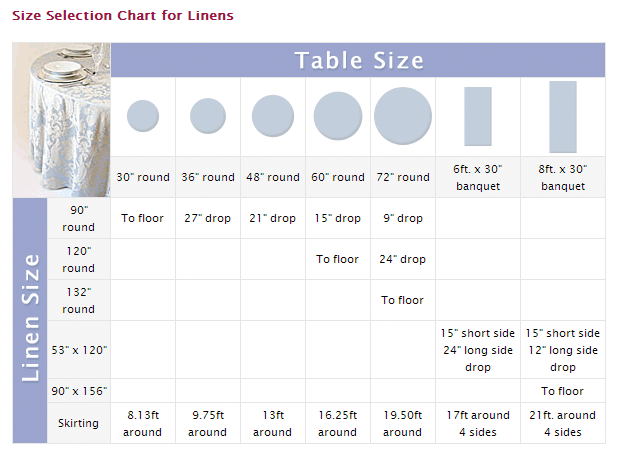Select the 36" round table circle icon
This screenshot has width=618, height=474.
[x=207, y=116]
